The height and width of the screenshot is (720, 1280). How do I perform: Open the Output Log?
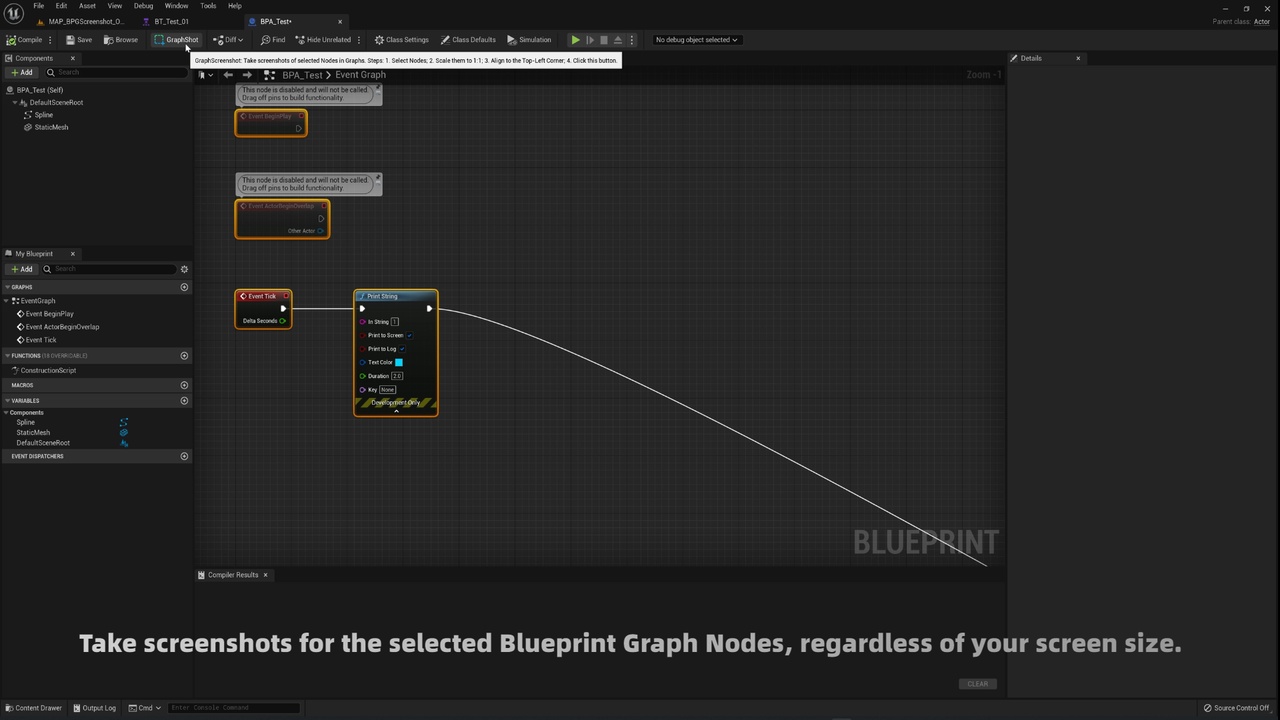93,708
